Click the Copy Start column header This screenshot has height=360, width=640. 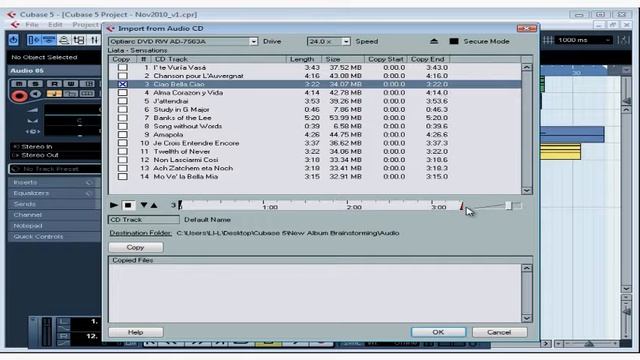[x=386, y=59]
